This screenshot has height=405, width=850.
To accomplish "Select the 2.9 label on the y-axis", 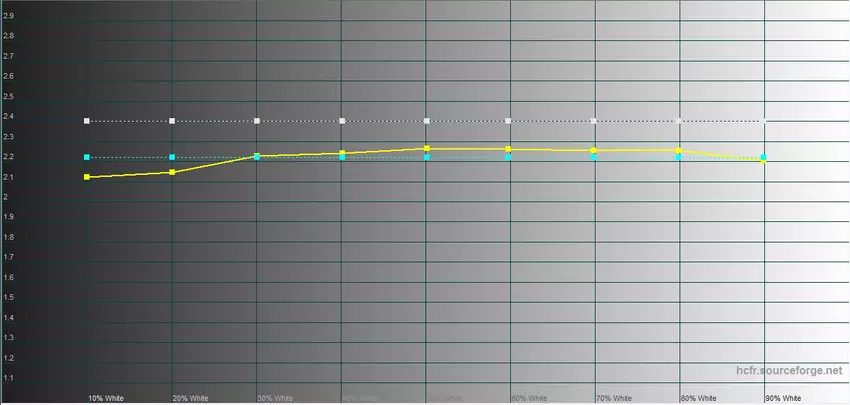I will tap(9, 16).
